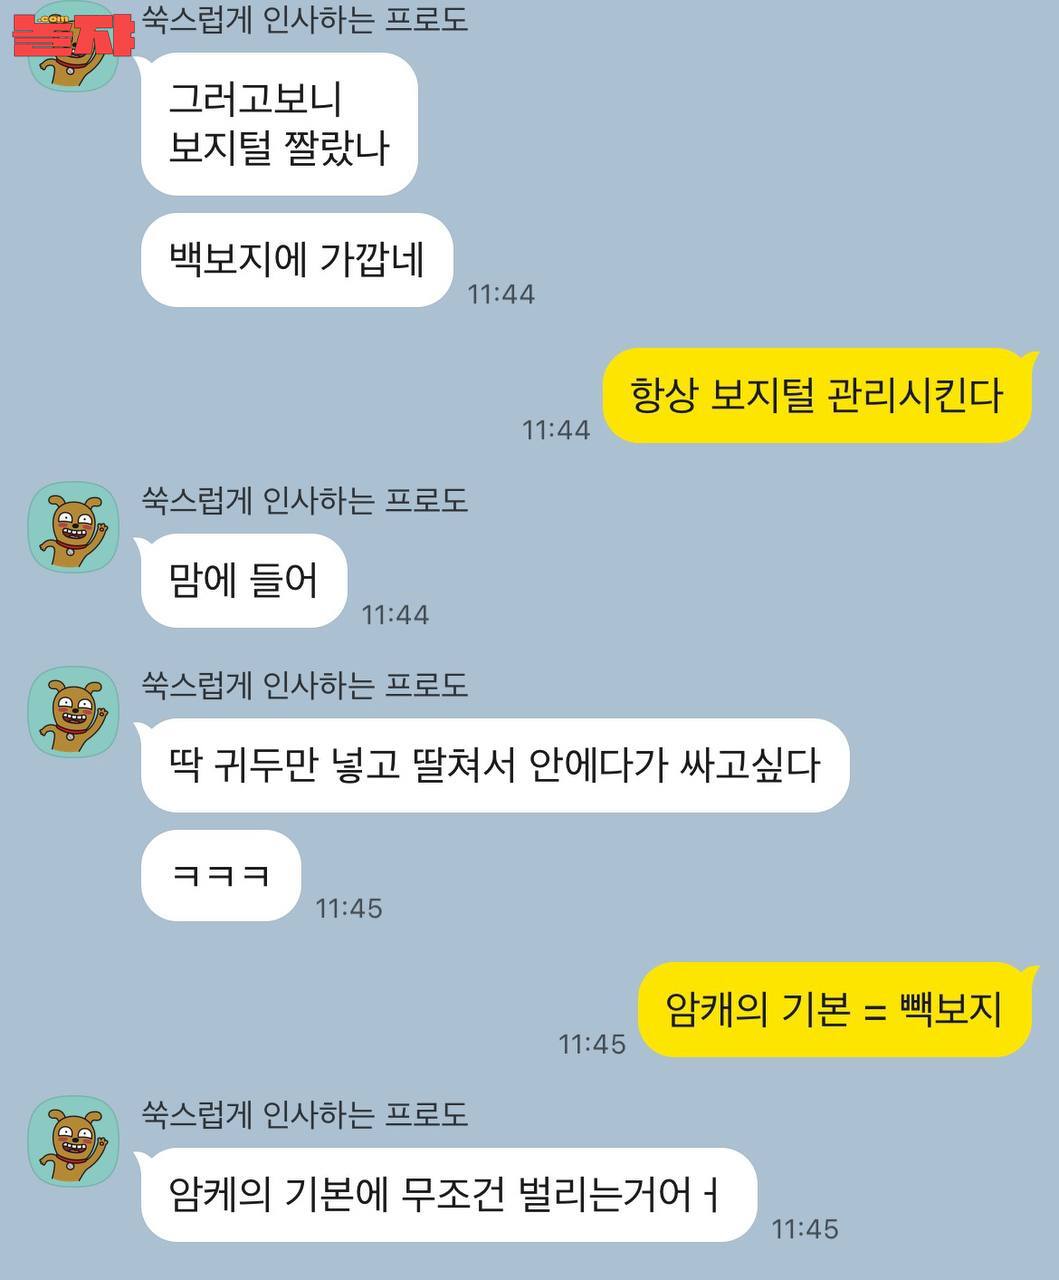Tap the avatar above the 'ㅋㅋㅋ' message group
Screen dimensions: 1059x1280
coord(73,712)
